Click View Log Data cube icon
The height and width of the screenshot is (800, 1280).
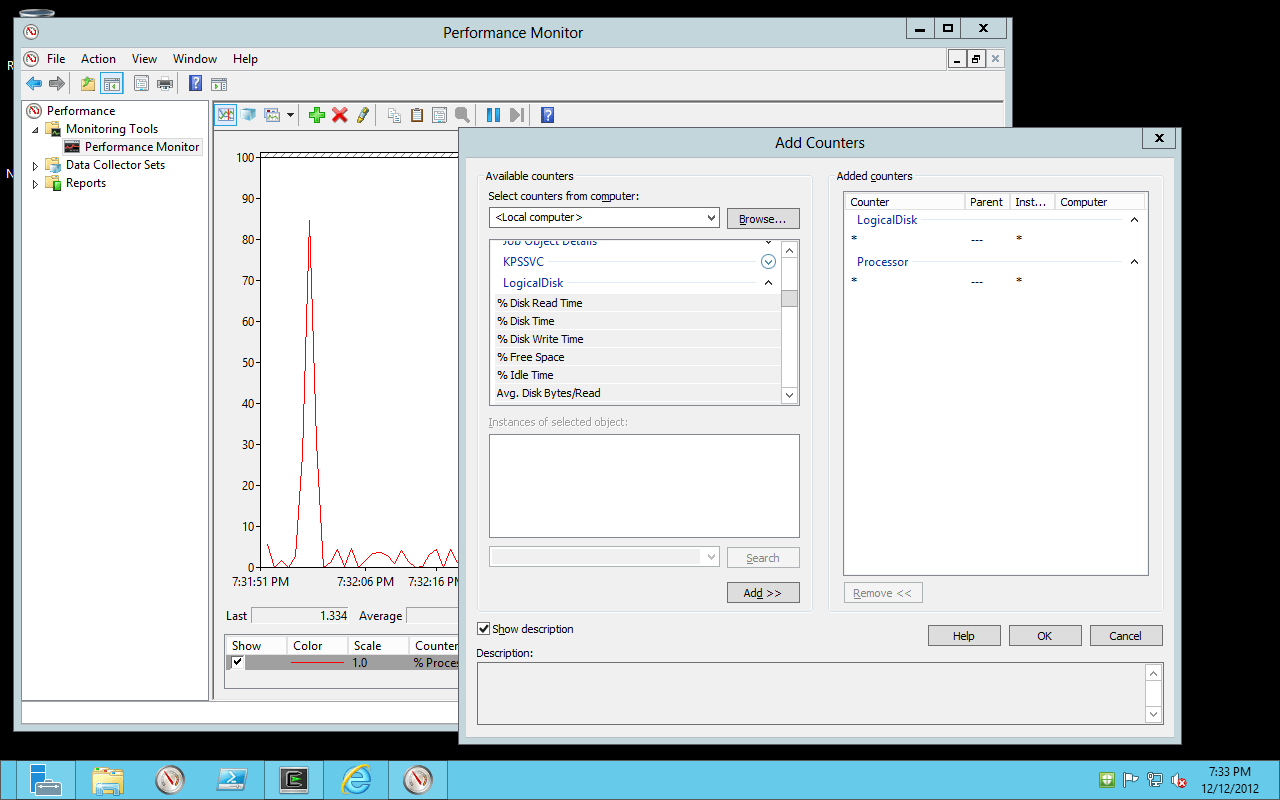(x=249, y=115)
